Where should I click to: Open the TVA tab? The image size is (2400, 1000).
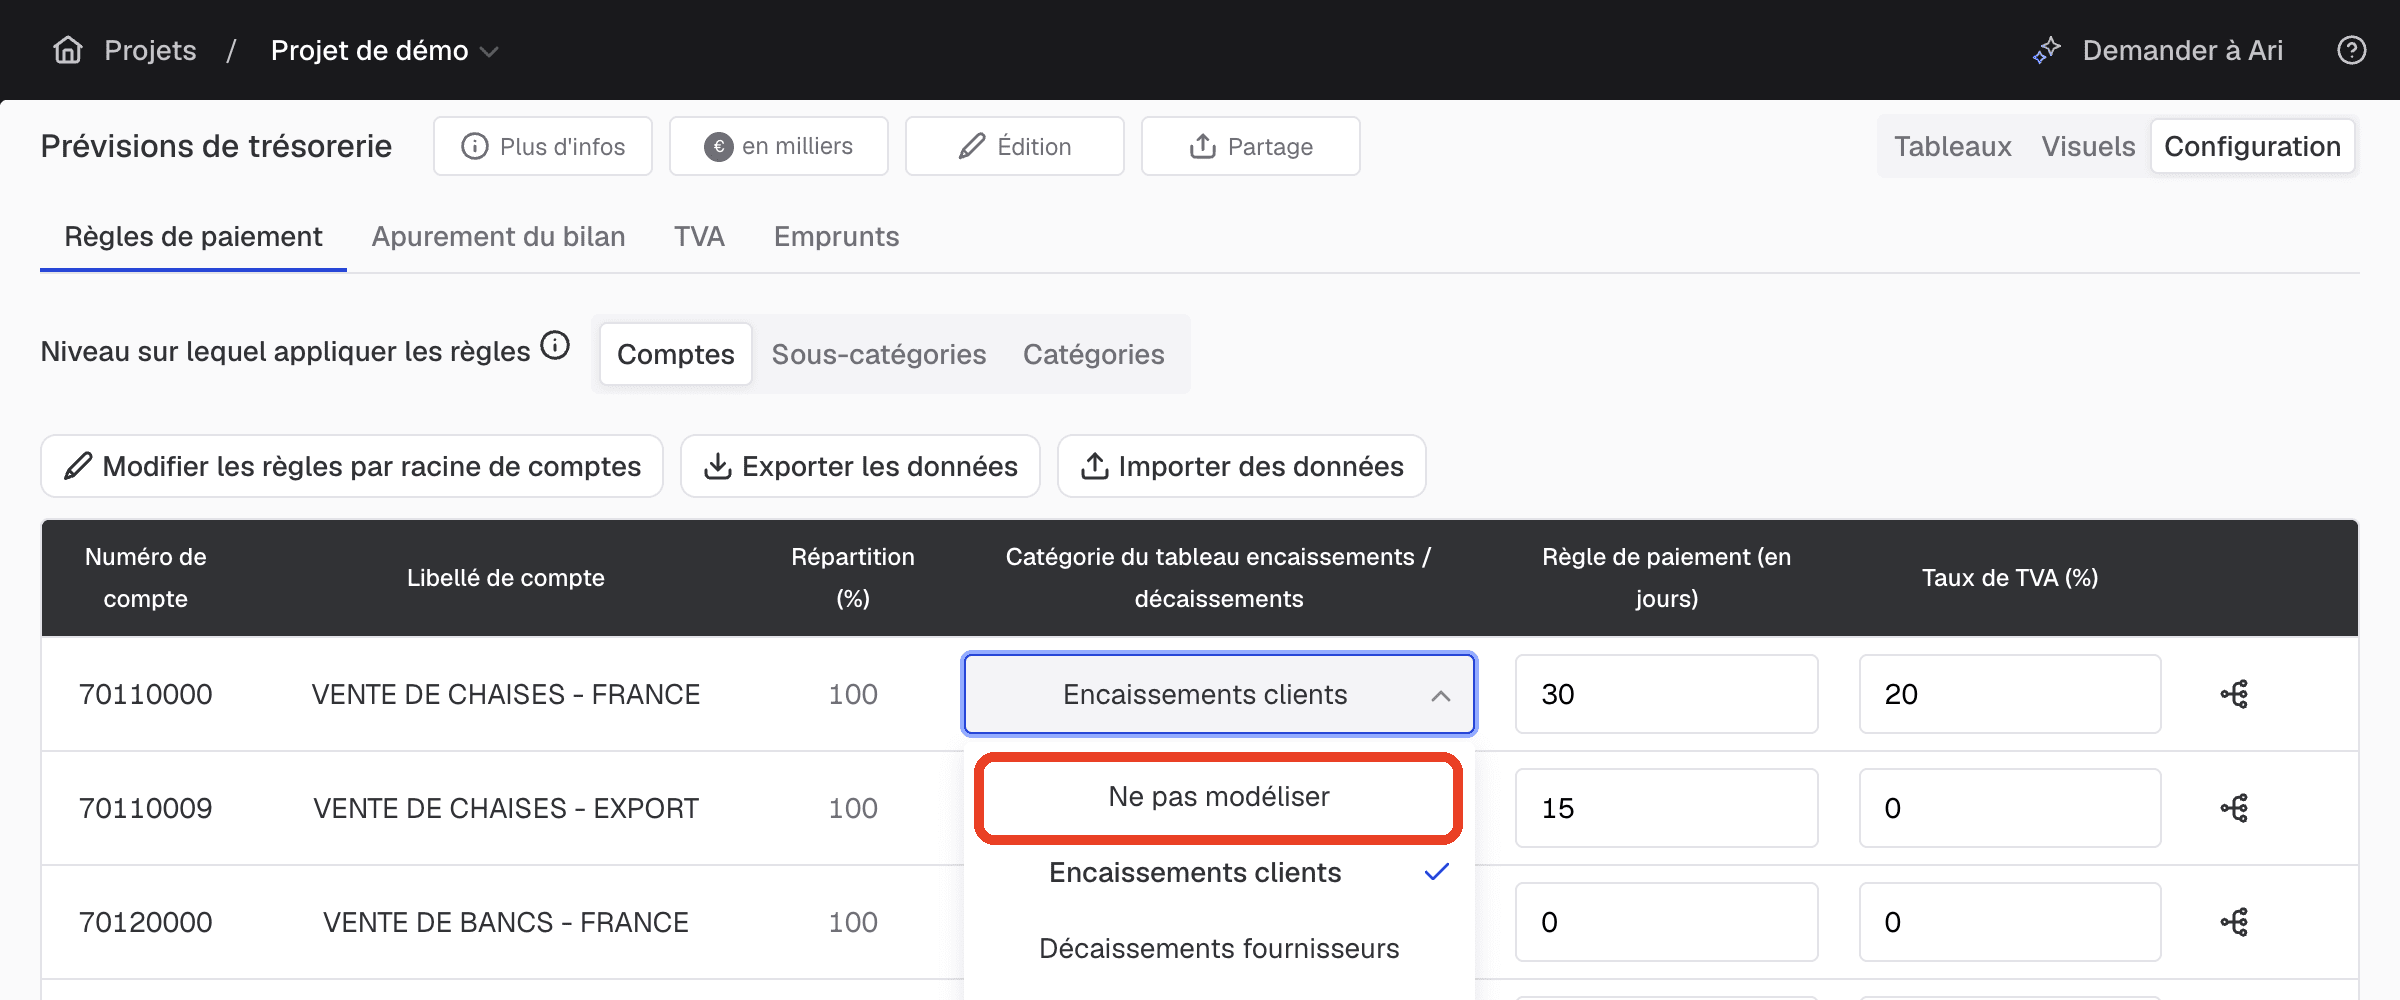coord(699,237)
